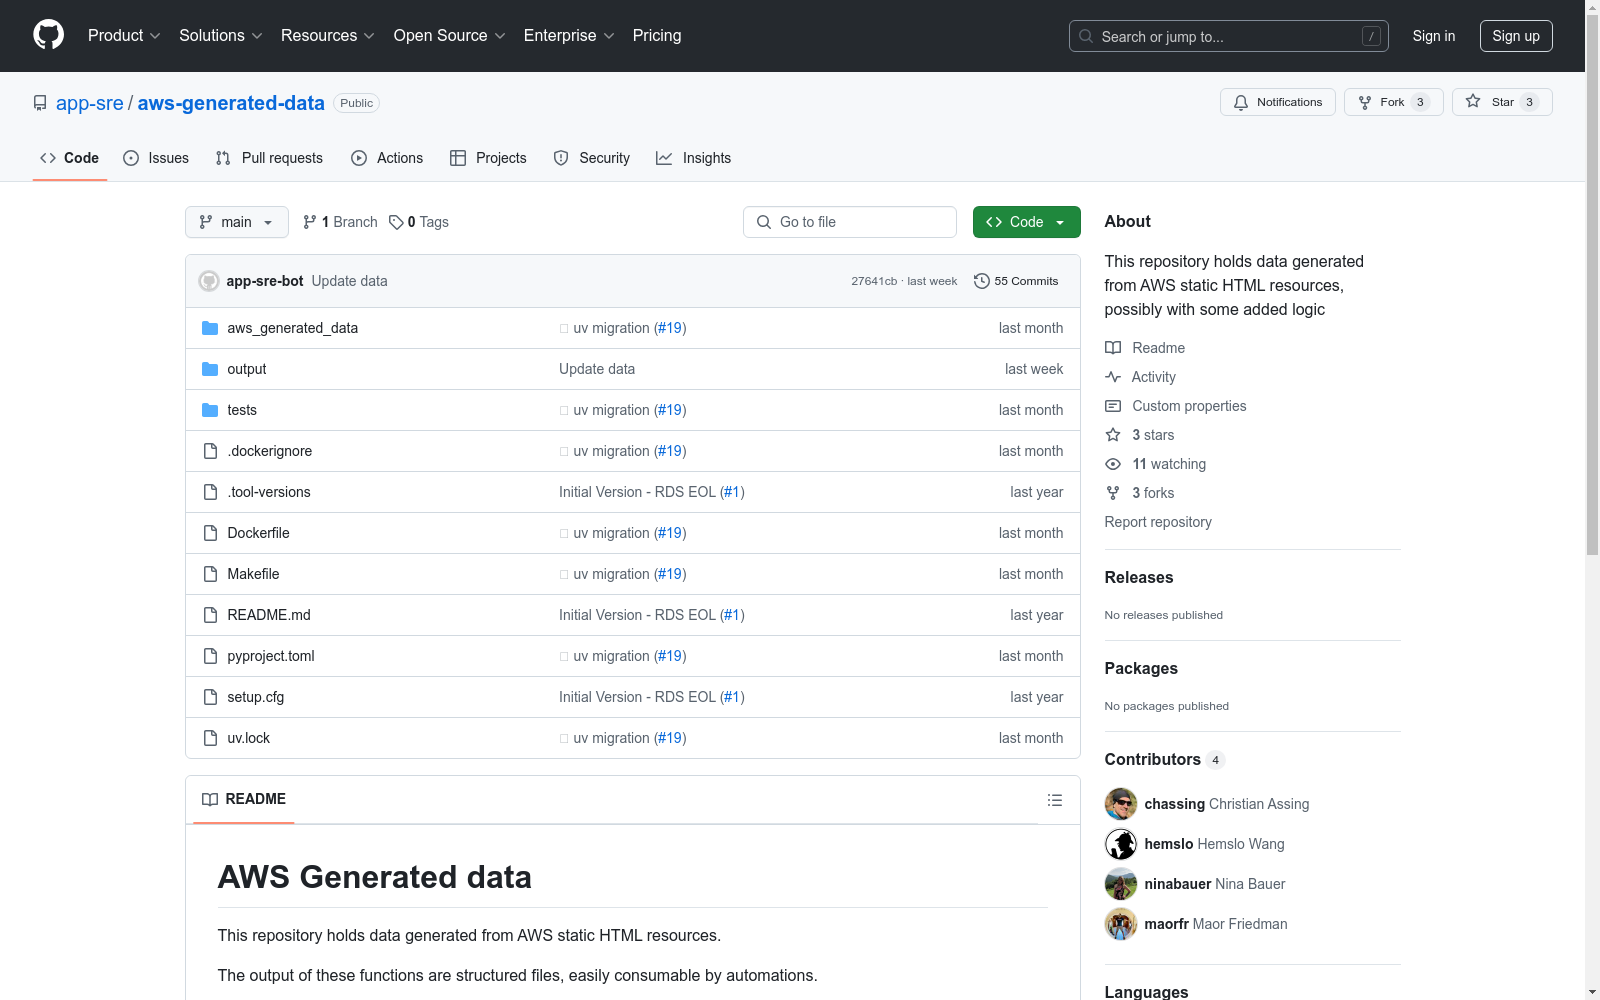Screen dimensions: 1600x1000
Task: Switch to the Projects tab
Action: [488, 158]
